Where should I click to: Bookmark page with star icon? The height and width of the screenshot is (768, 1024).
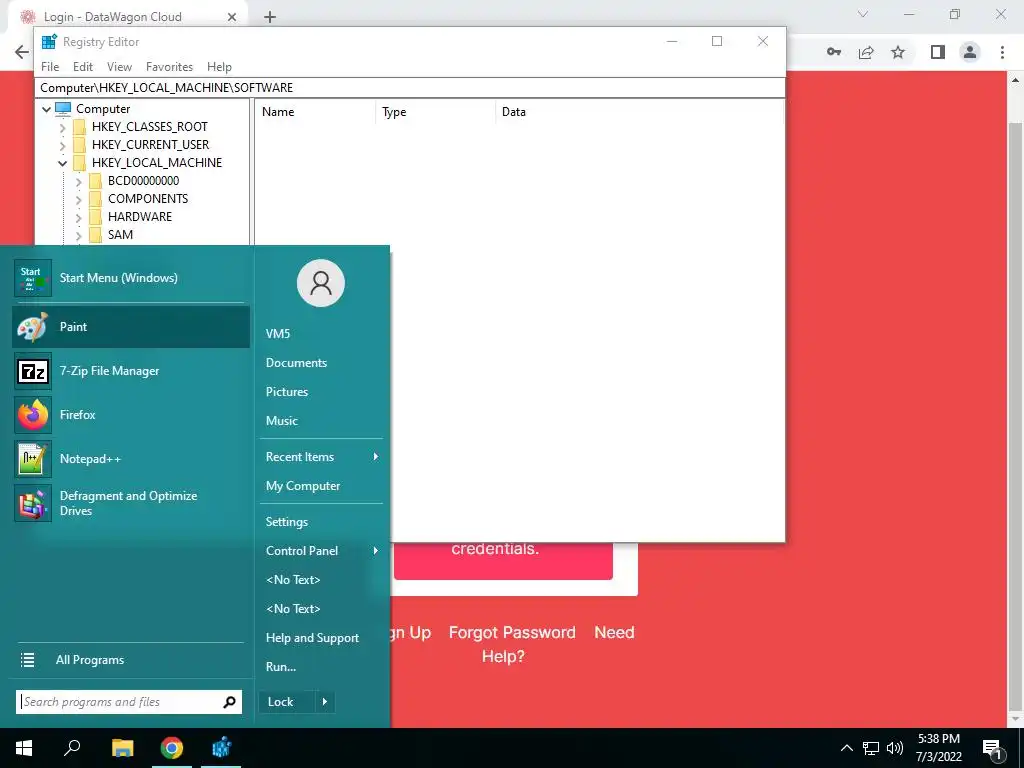point(898,52)
